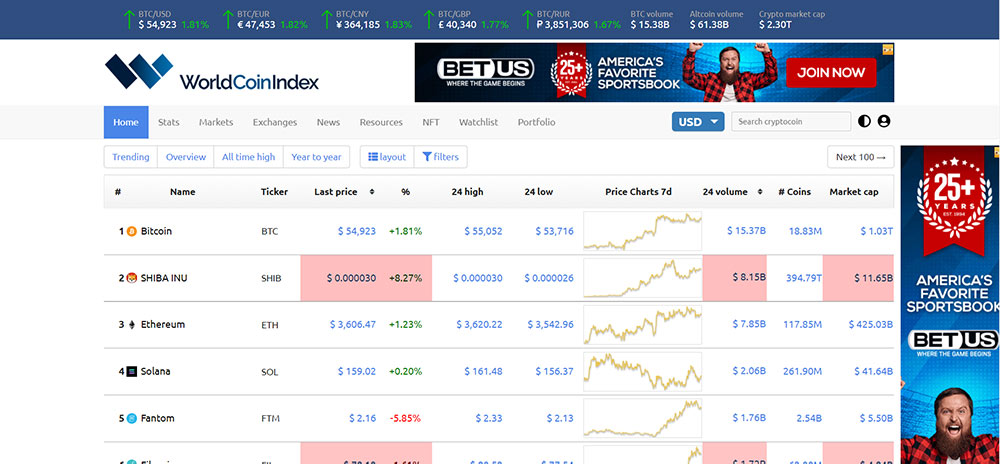Click the Solana coin icon
This screenshot has height=464, width=1000.
tap(132, 372)
